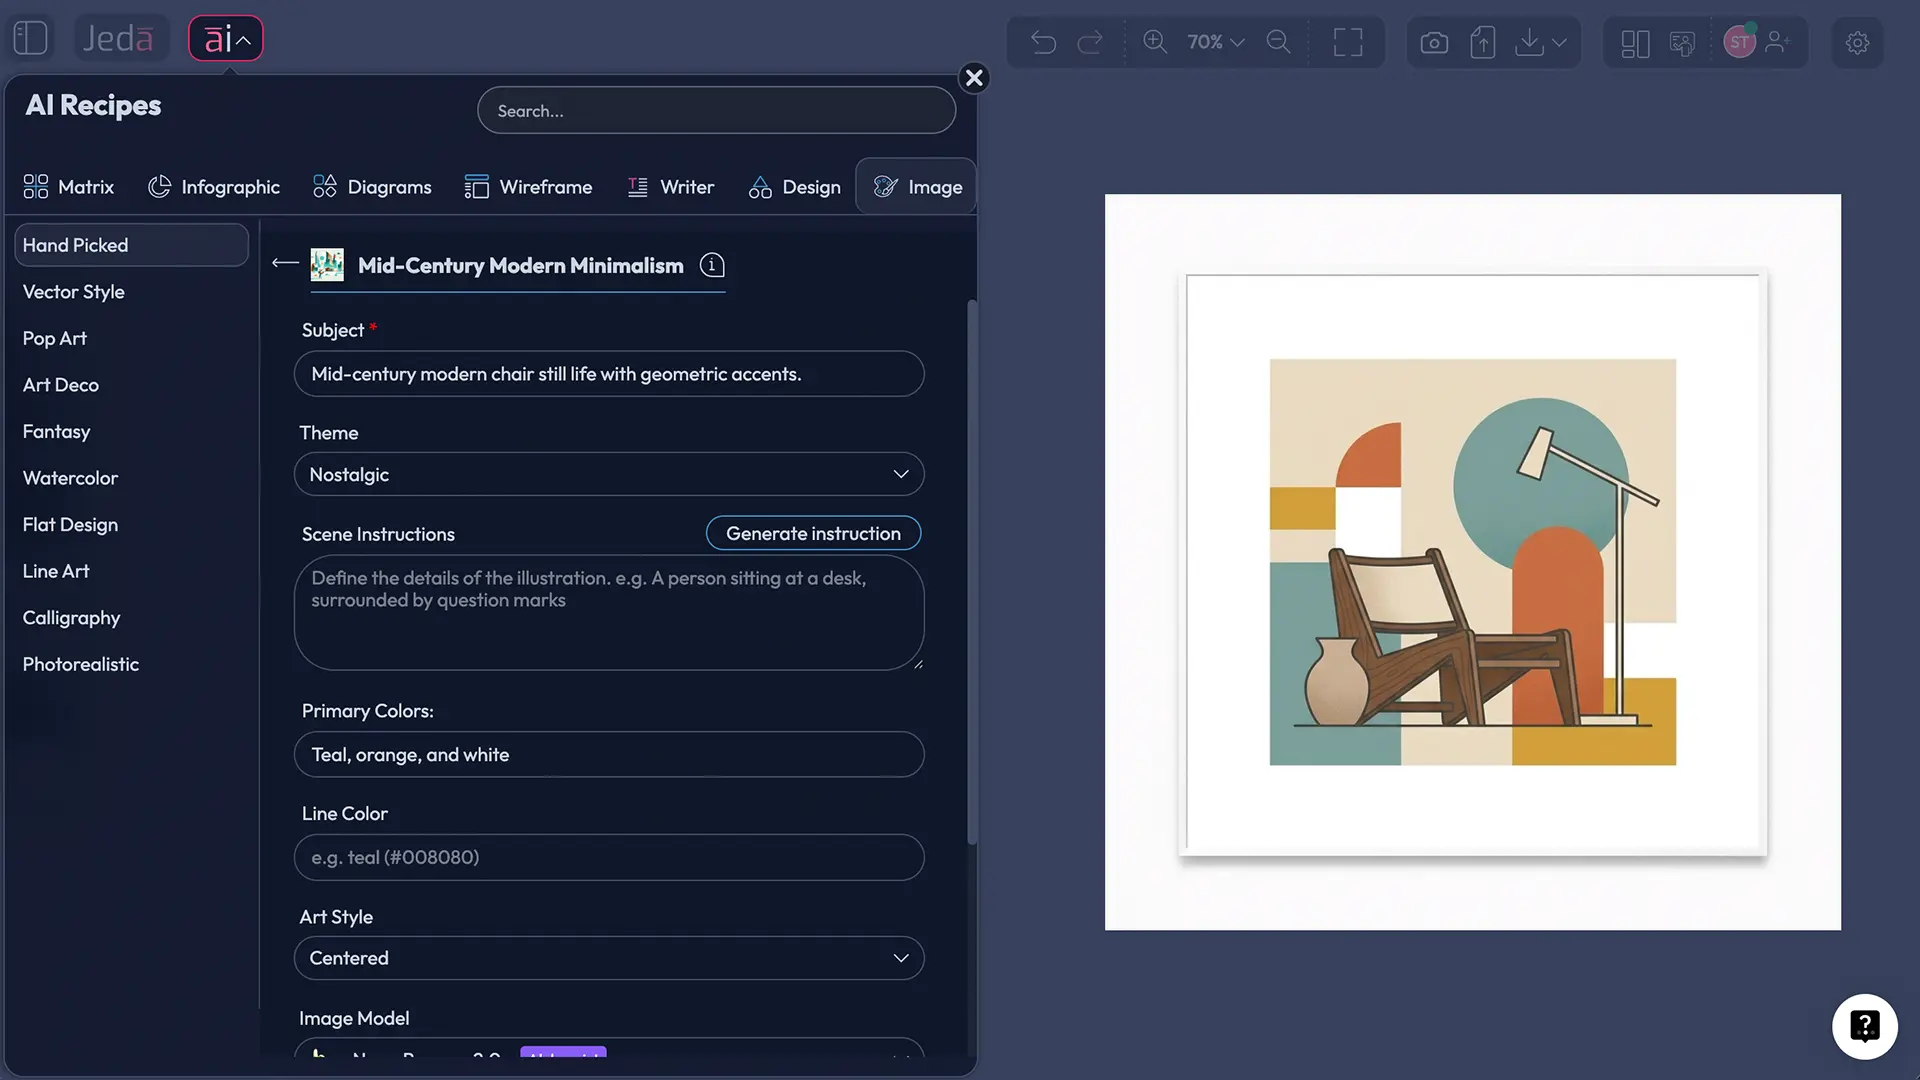This screenshot has height=1080, width=1920.
Task: Go back with the left arrow
Action: click(285, 264)
